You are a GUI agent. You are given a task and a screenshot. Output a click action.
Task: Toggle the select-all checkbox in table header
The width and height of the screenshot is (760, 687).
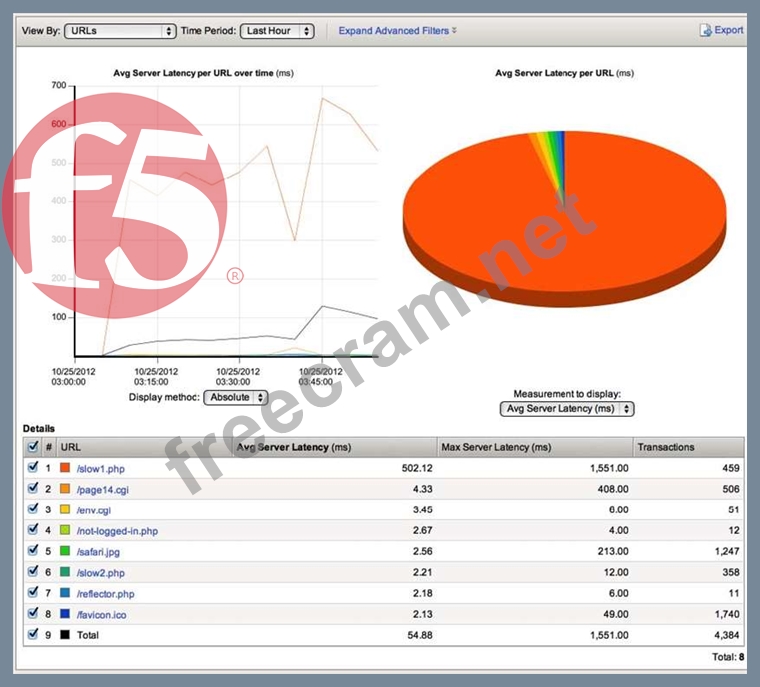[x=33, y=447]
